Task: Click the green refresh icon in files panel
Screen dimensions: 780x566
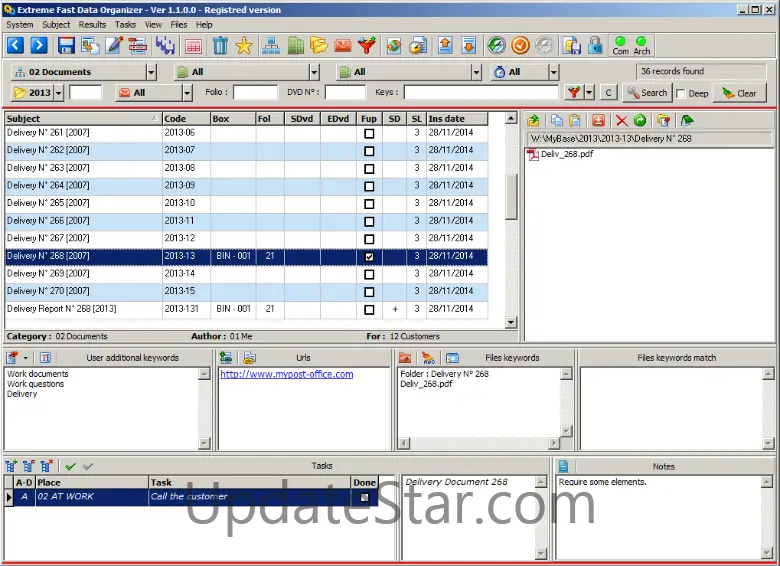Action: tap(640, 120)
